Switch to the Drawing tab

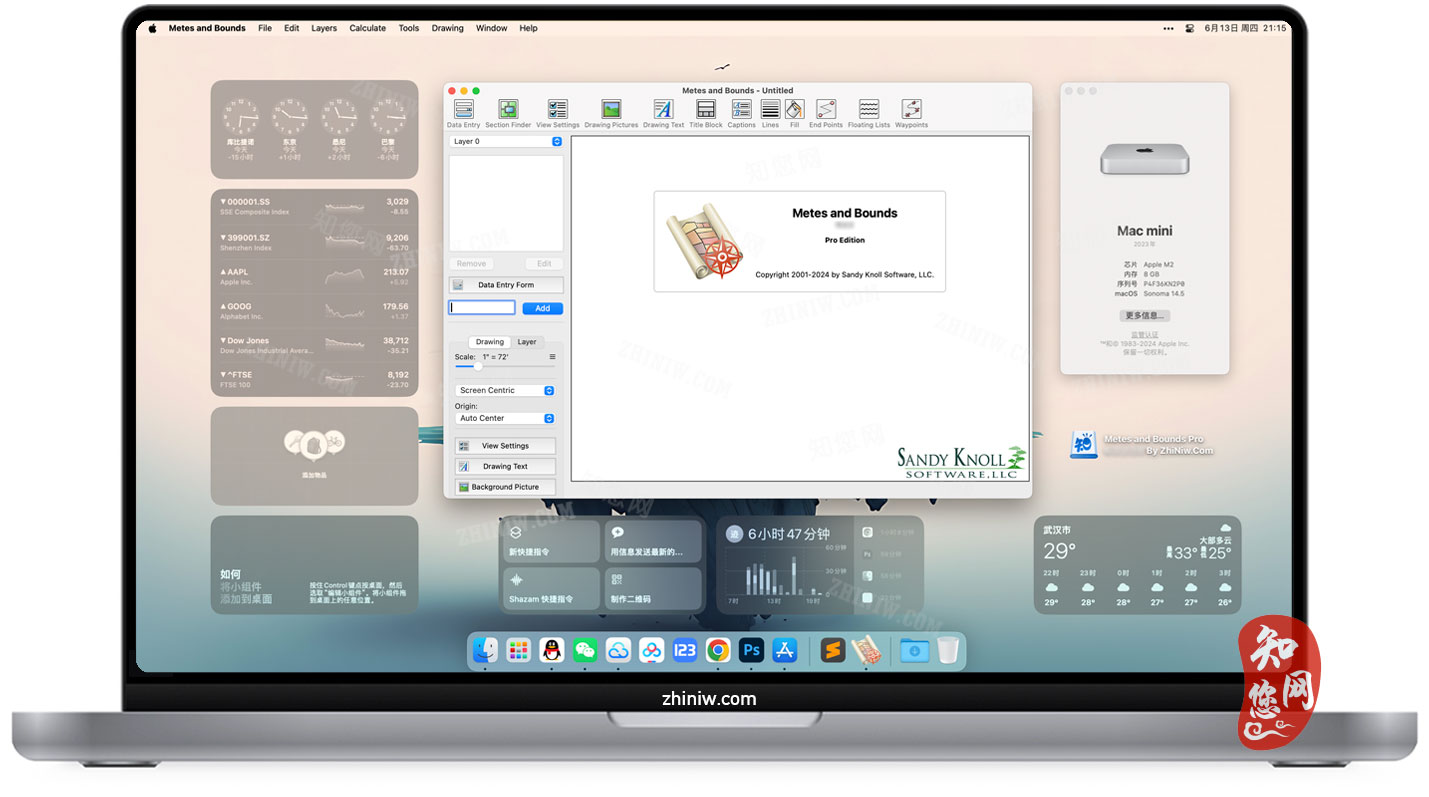(490, 342)
